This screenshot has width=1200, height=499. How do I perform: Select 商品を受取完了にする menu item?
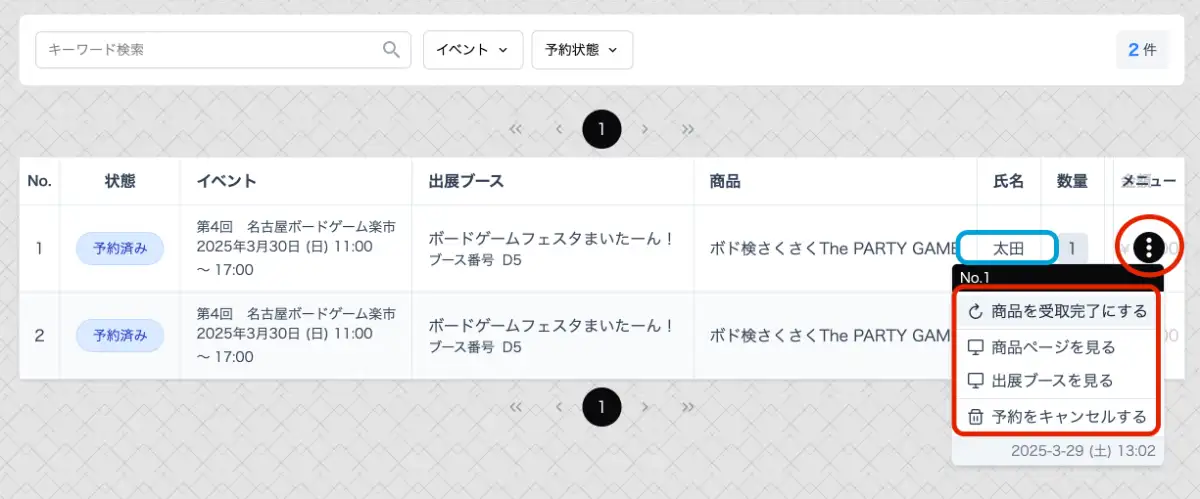(1058, 311)
